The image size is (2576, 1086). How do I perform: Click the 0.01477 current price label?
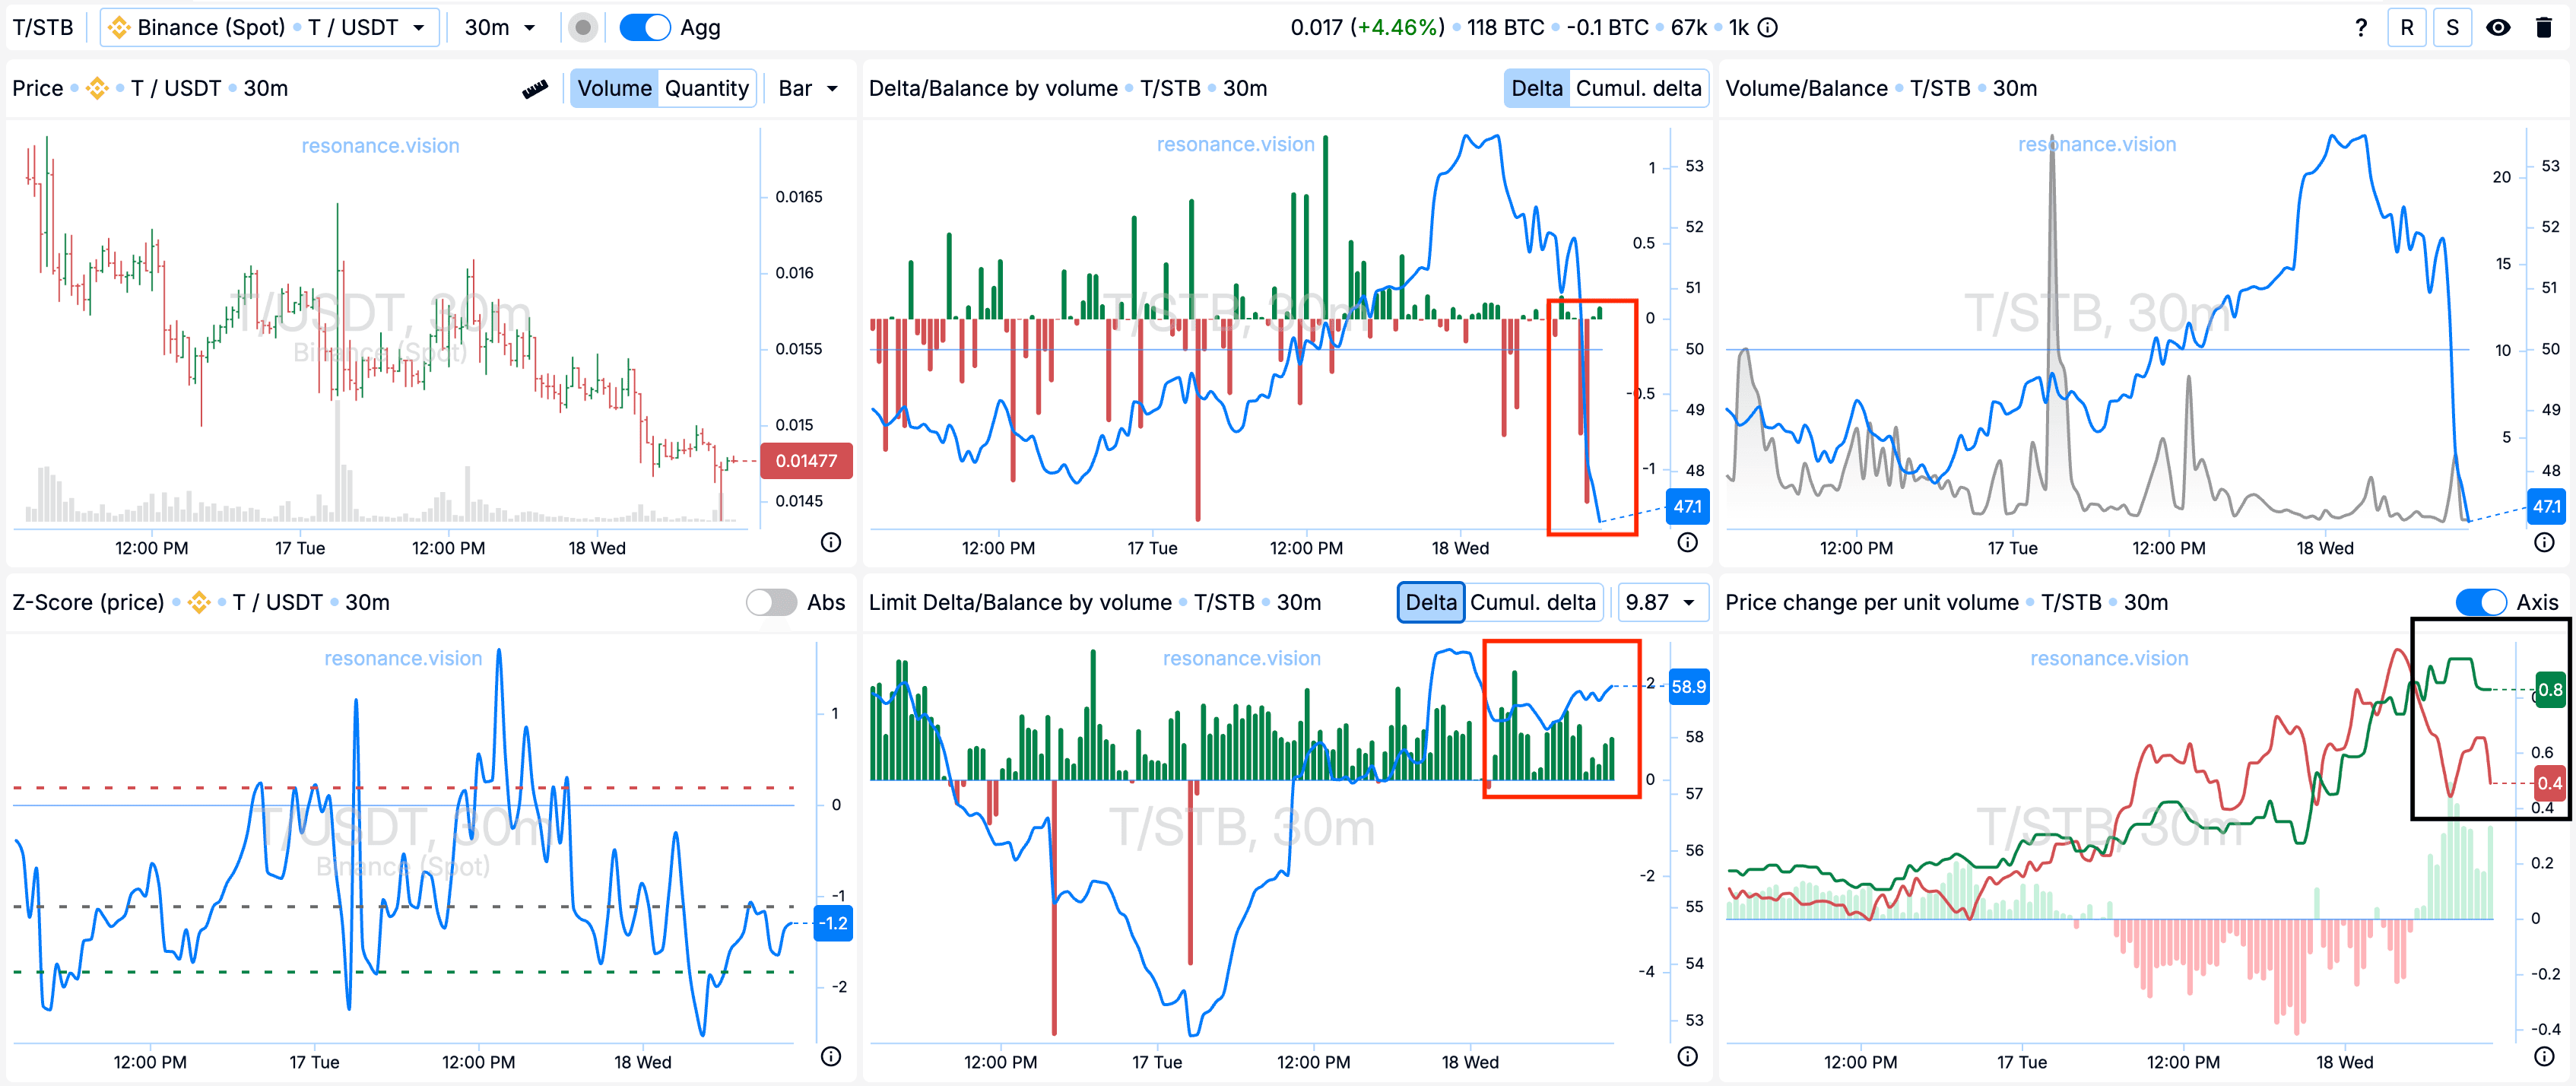806,461
